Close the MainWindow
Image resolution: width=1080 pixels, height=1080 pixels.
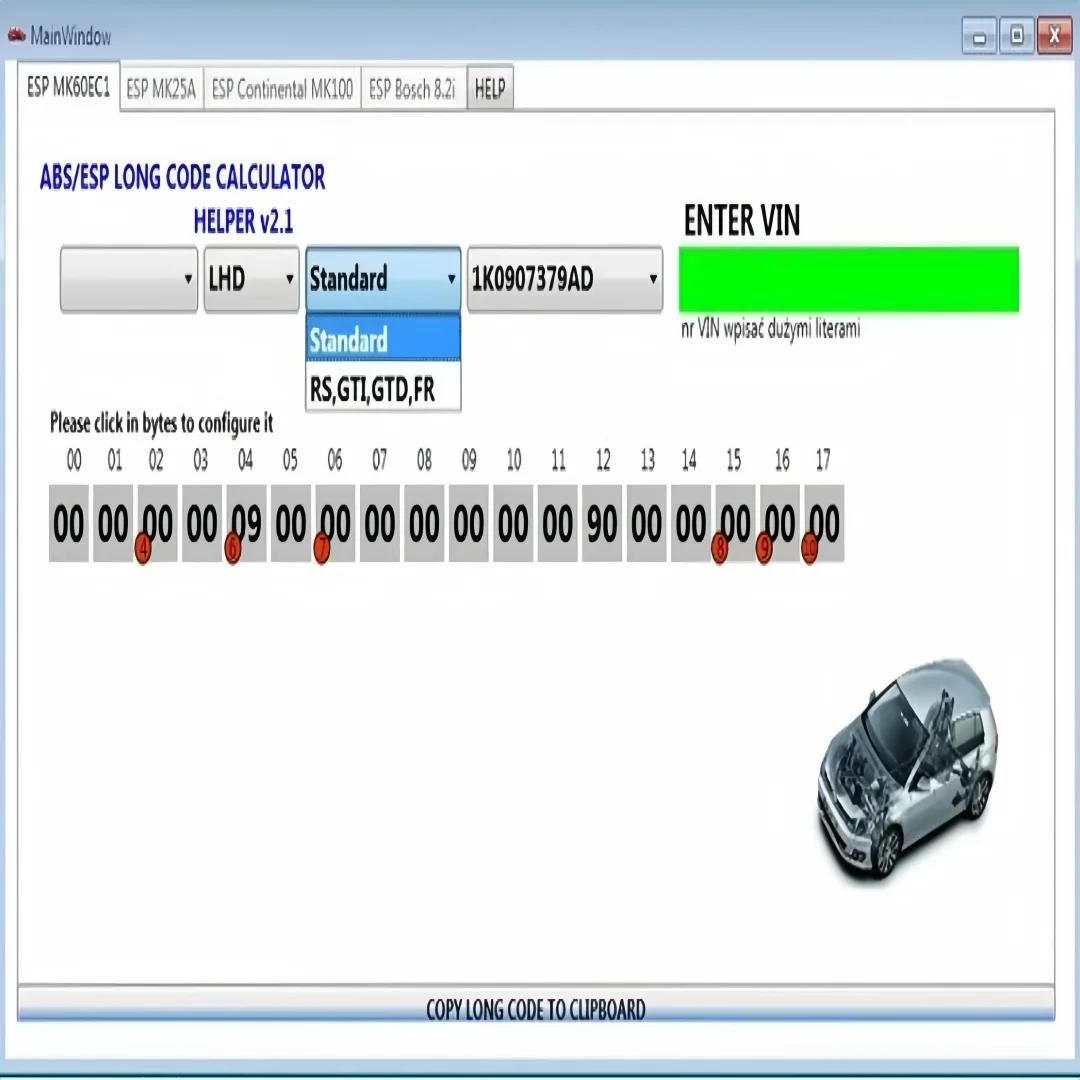(1054, 36)
